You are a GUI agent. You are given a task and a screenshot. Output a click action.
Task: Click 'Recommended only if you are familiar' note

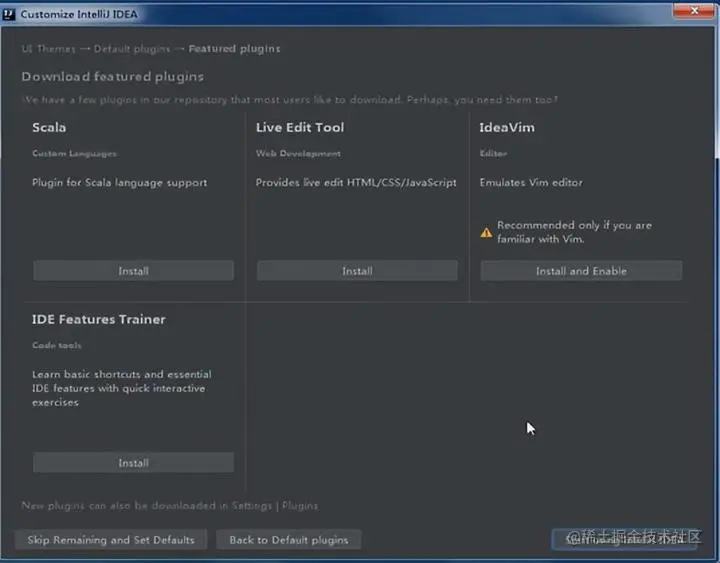[574, 232]
